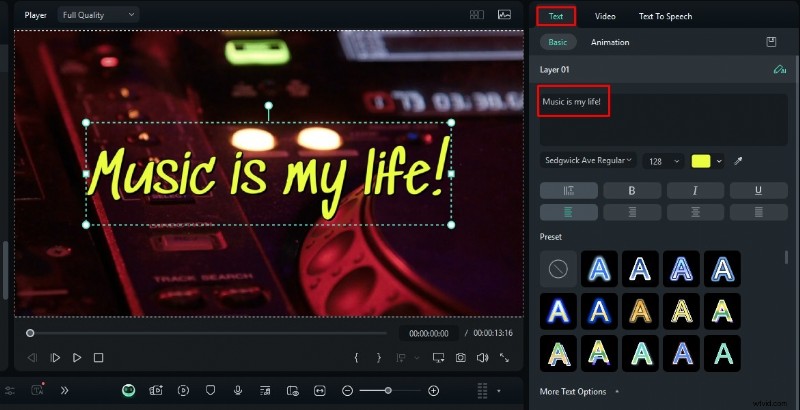The image size is (800, 410).
Task: Open the Sedgwick Ave Regular font dropdown
Action: (x=589, y=161)
